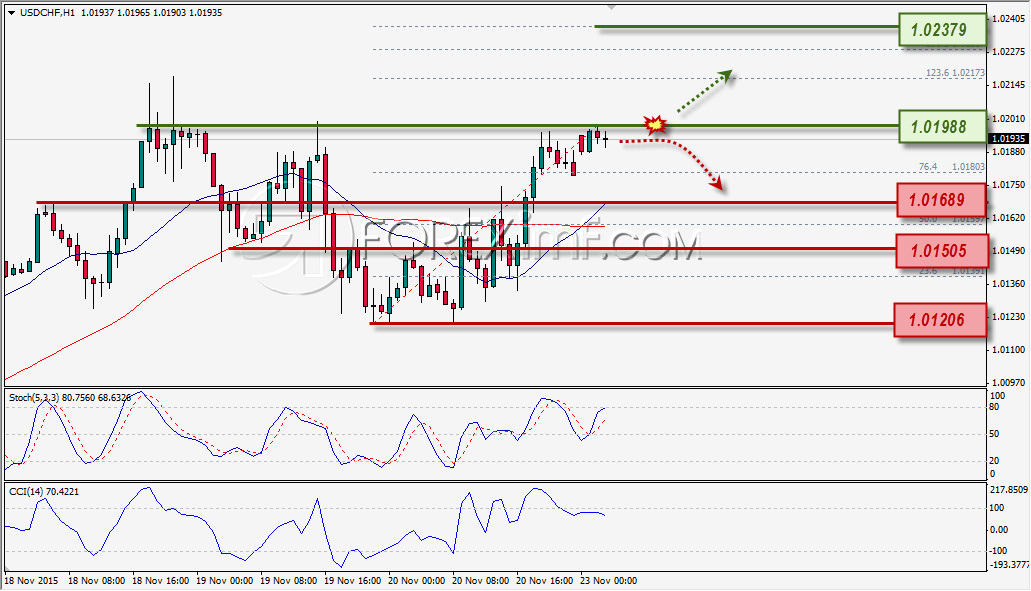This screenshot has width=1031, height=591.
Task: Click price scale value 1.01230
Action: (1009, 317)
